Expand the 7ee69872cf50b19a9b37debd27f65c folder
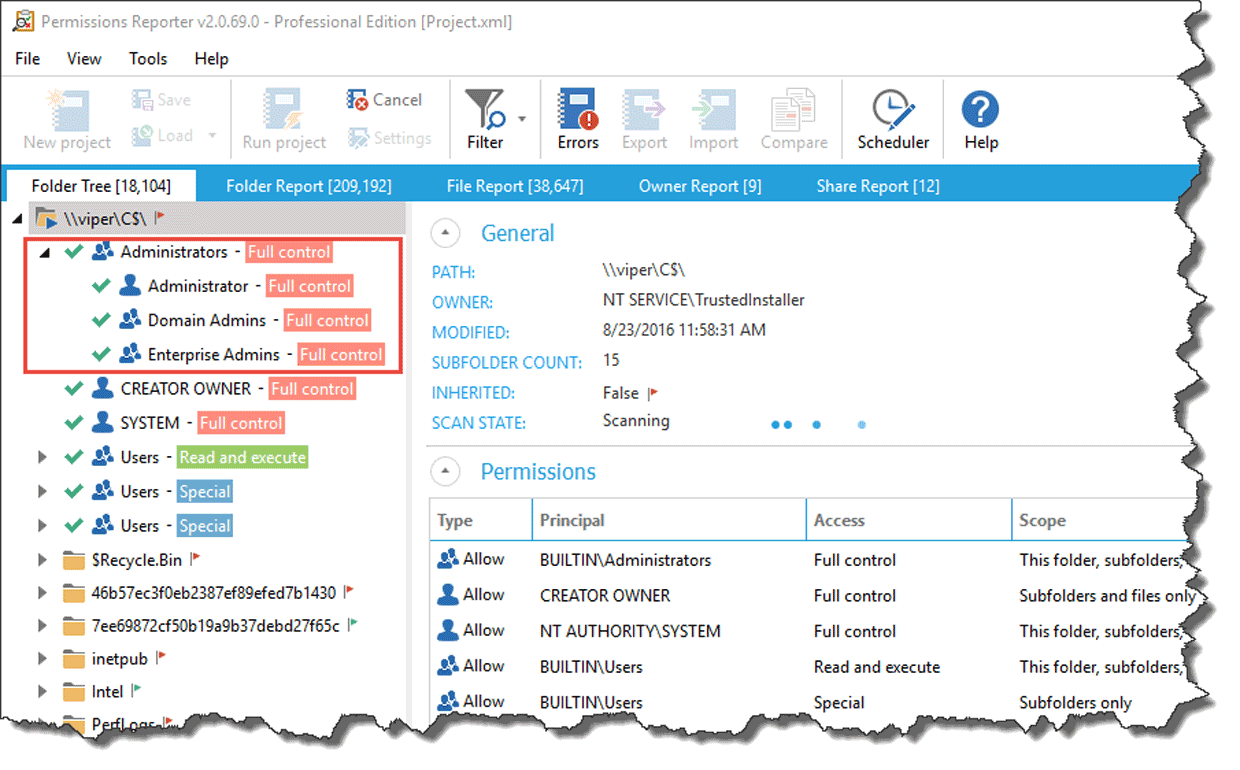Screen dimensions: 1240x770 (x=42, y=626)
